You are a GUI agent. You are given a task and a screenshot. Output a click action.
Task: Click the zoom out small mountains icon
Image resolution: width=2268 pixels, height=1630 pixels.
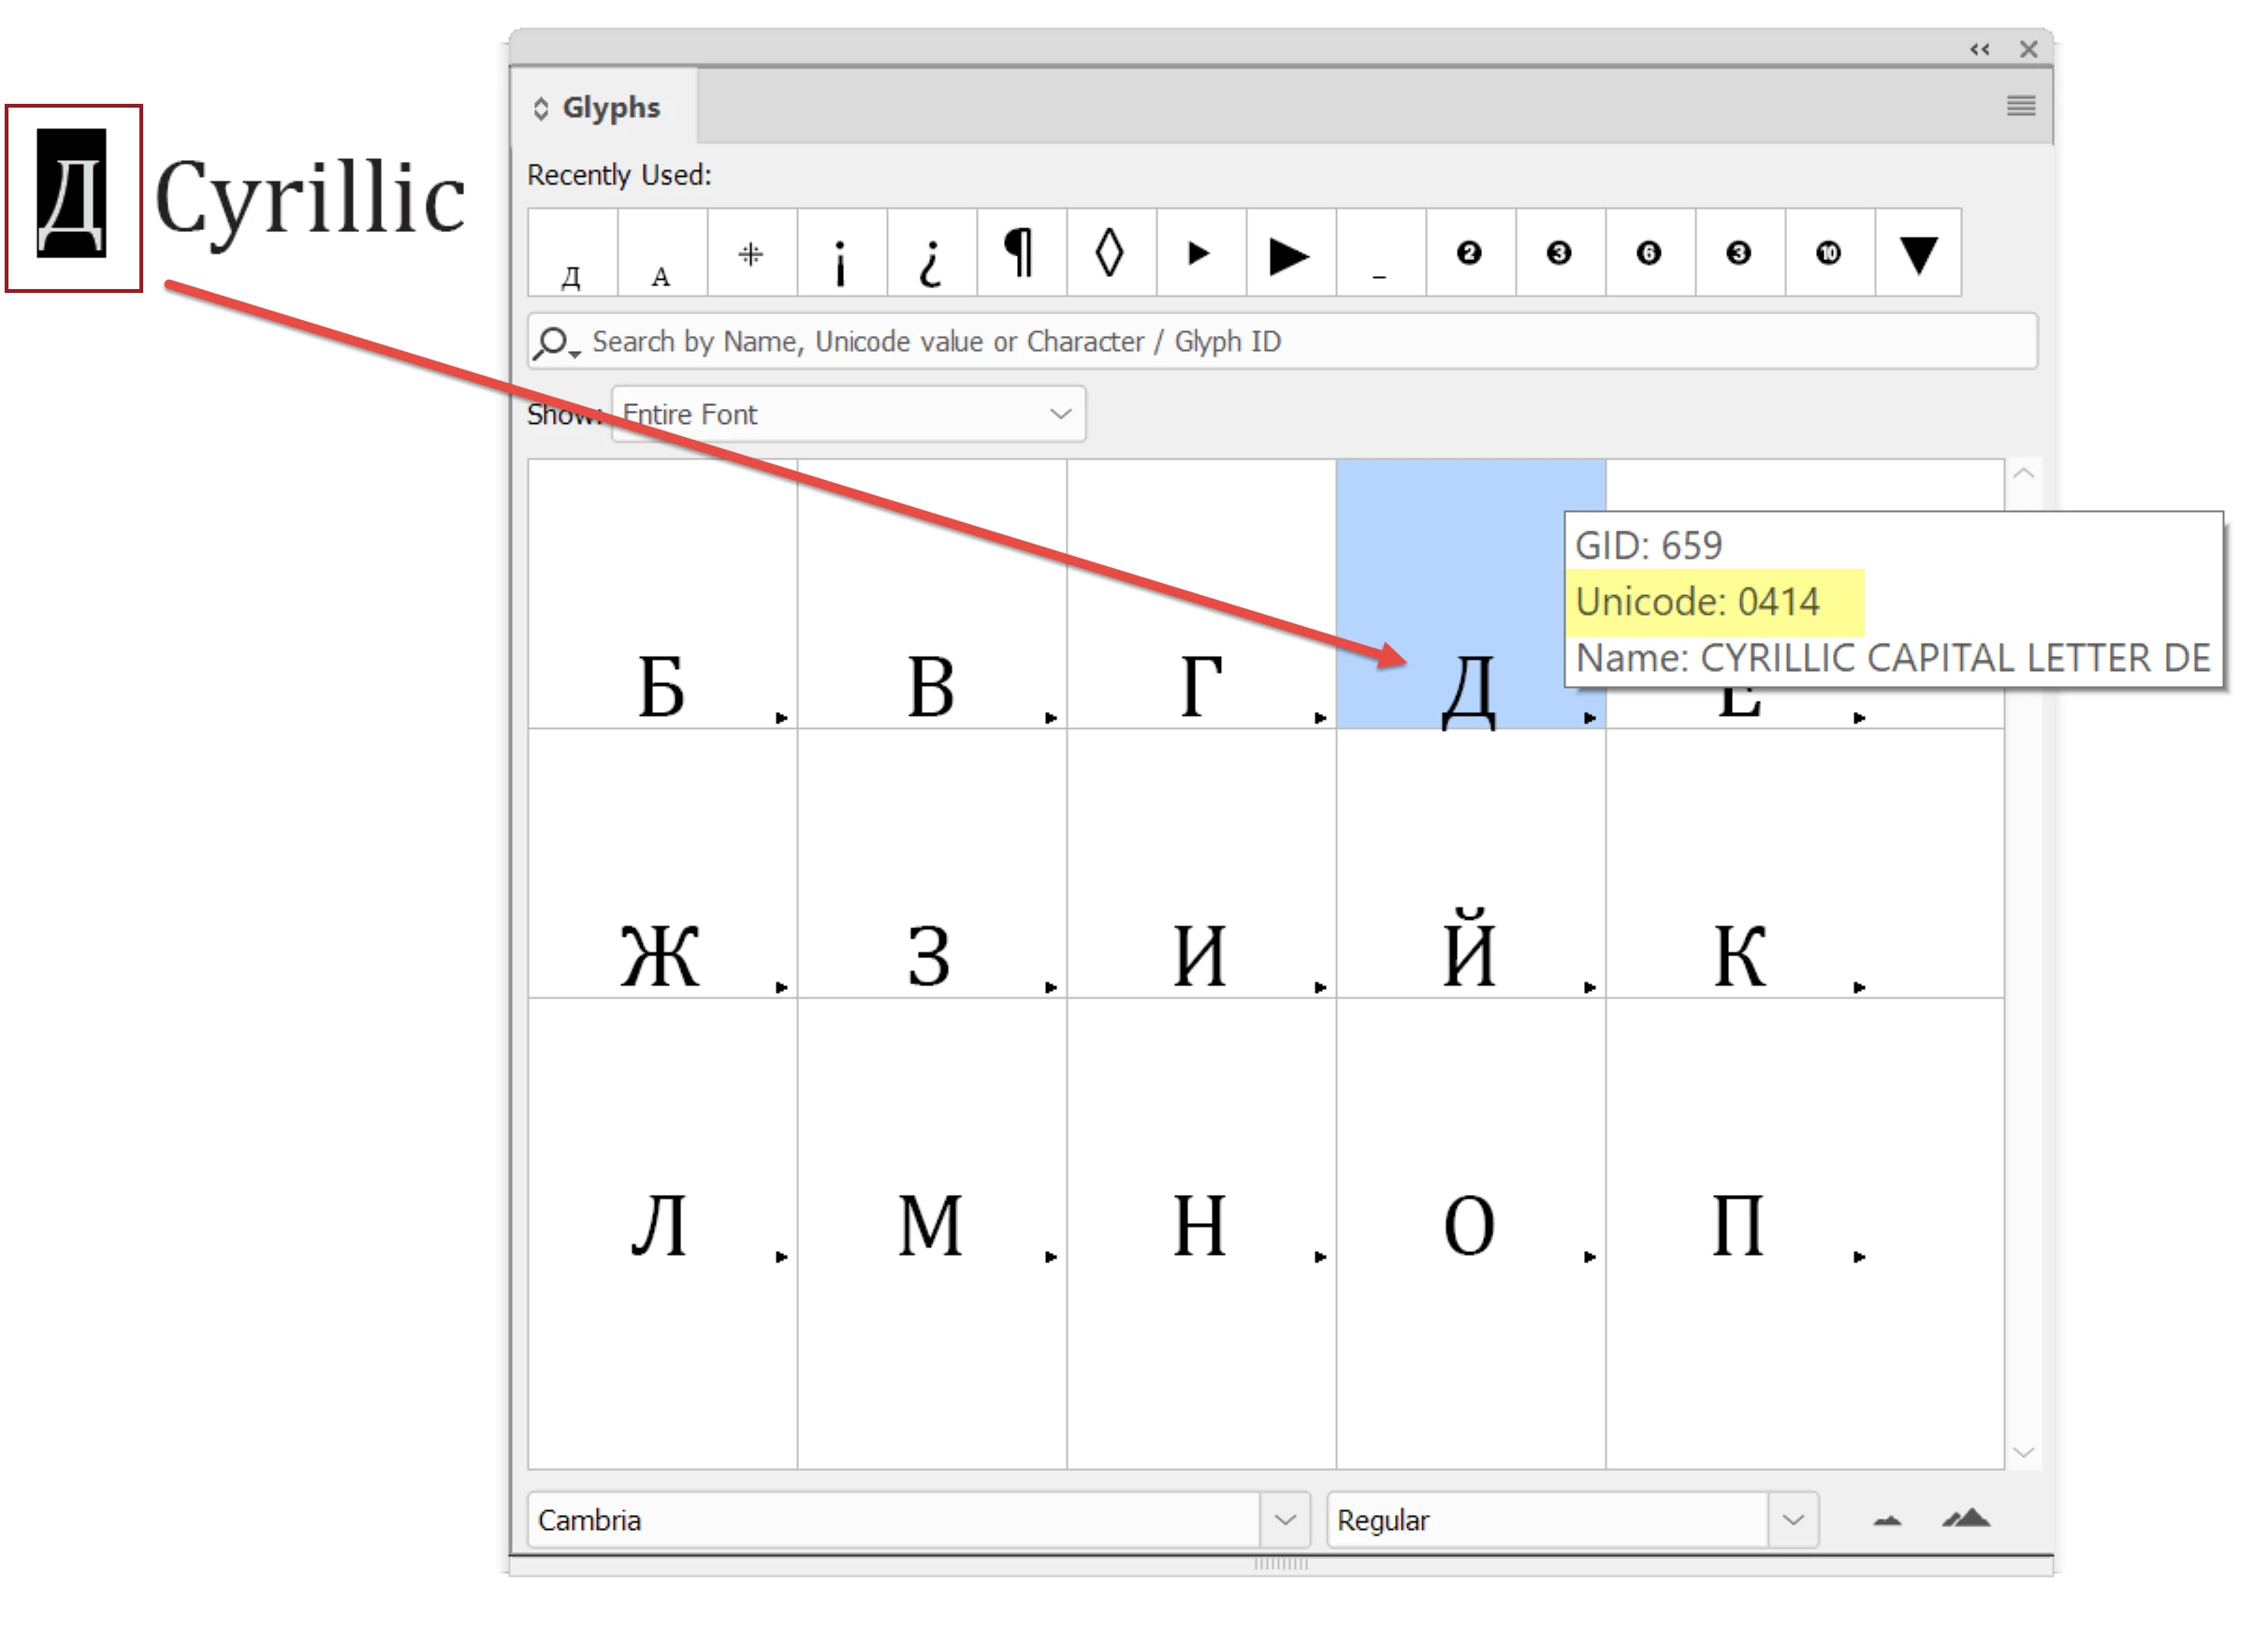point(1887,1520)
